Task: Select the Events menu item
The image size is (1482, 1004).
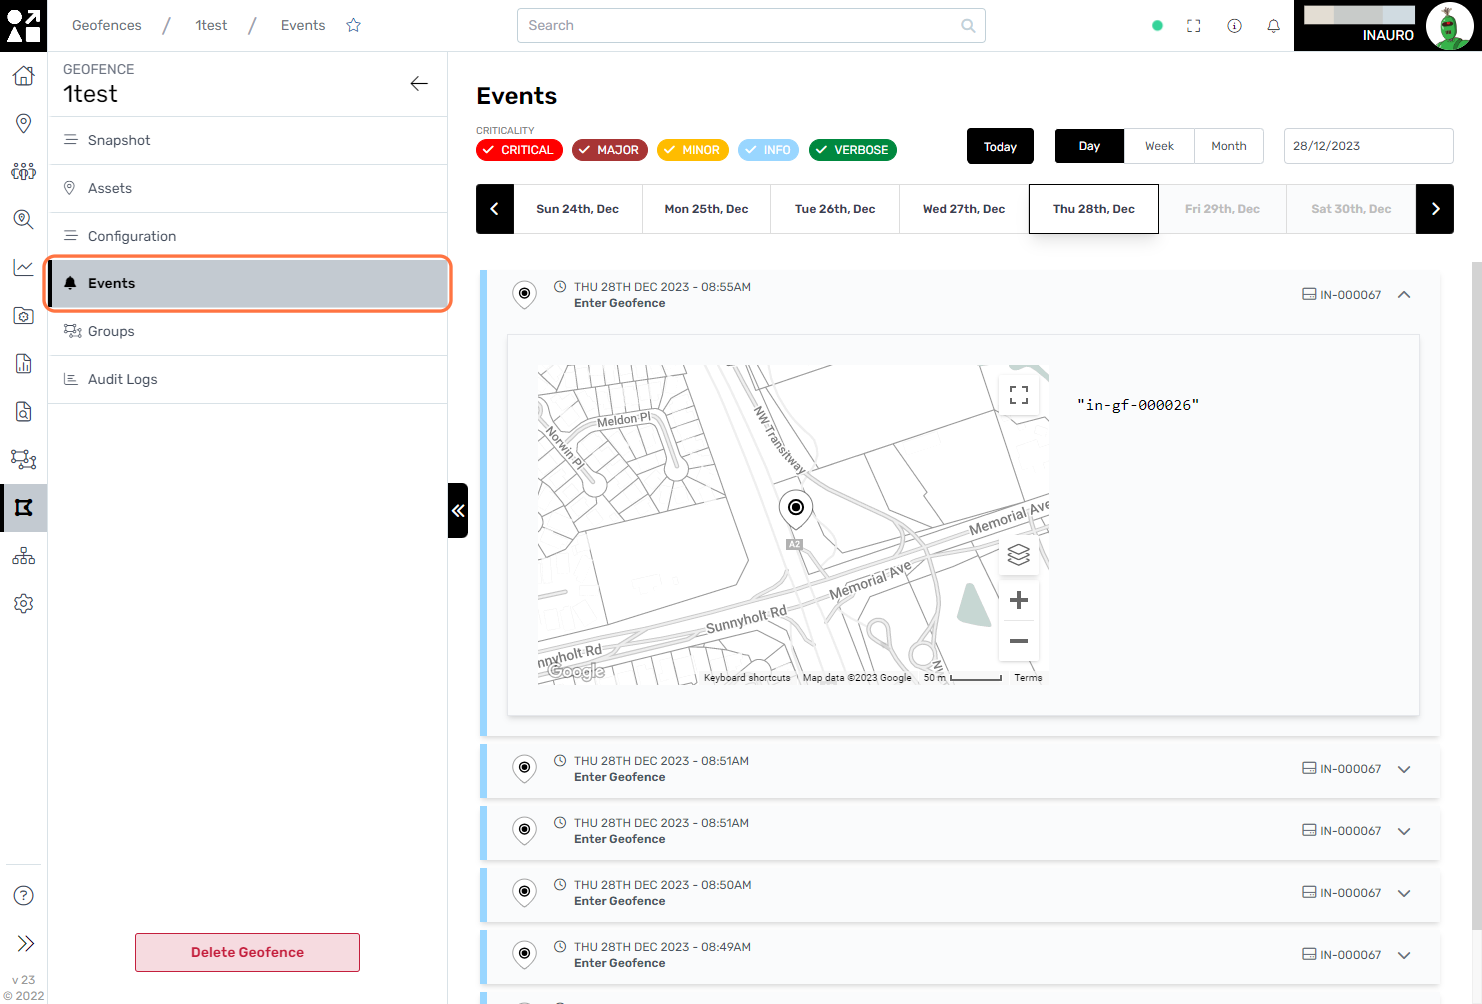Action: (x=248, y=284)
